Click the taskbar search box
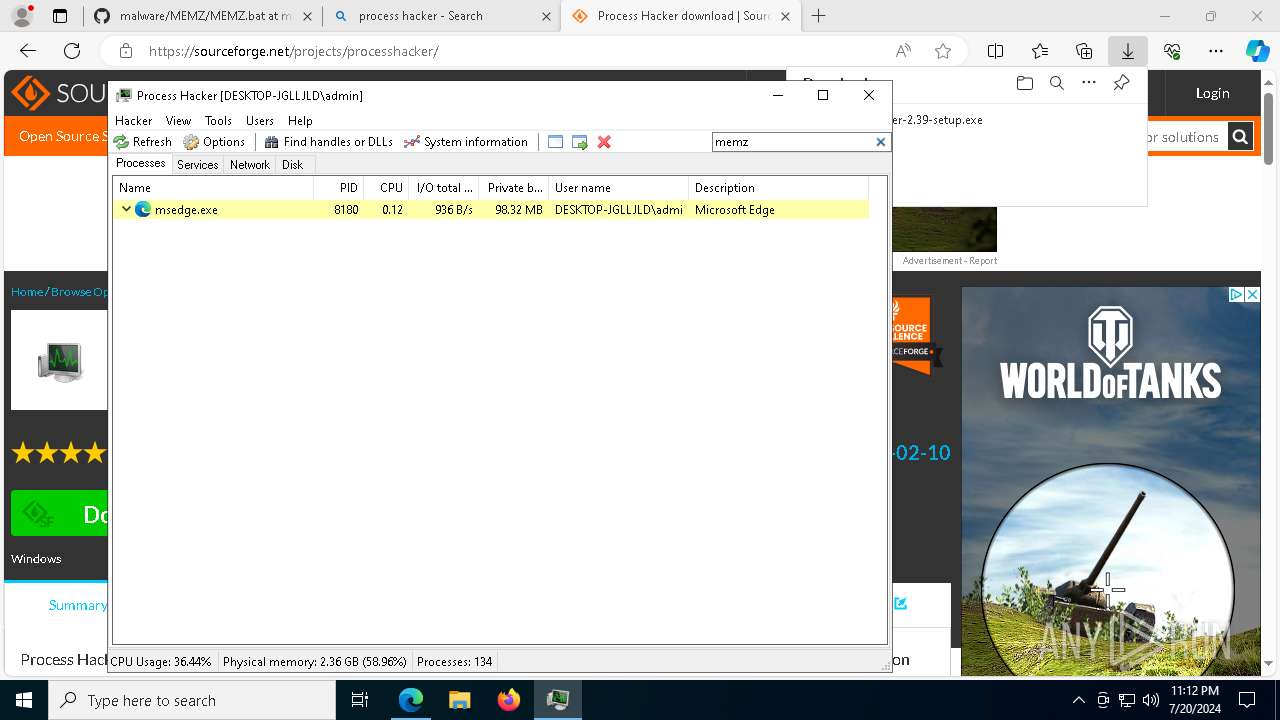1280x720 pixels. [192, 700]
